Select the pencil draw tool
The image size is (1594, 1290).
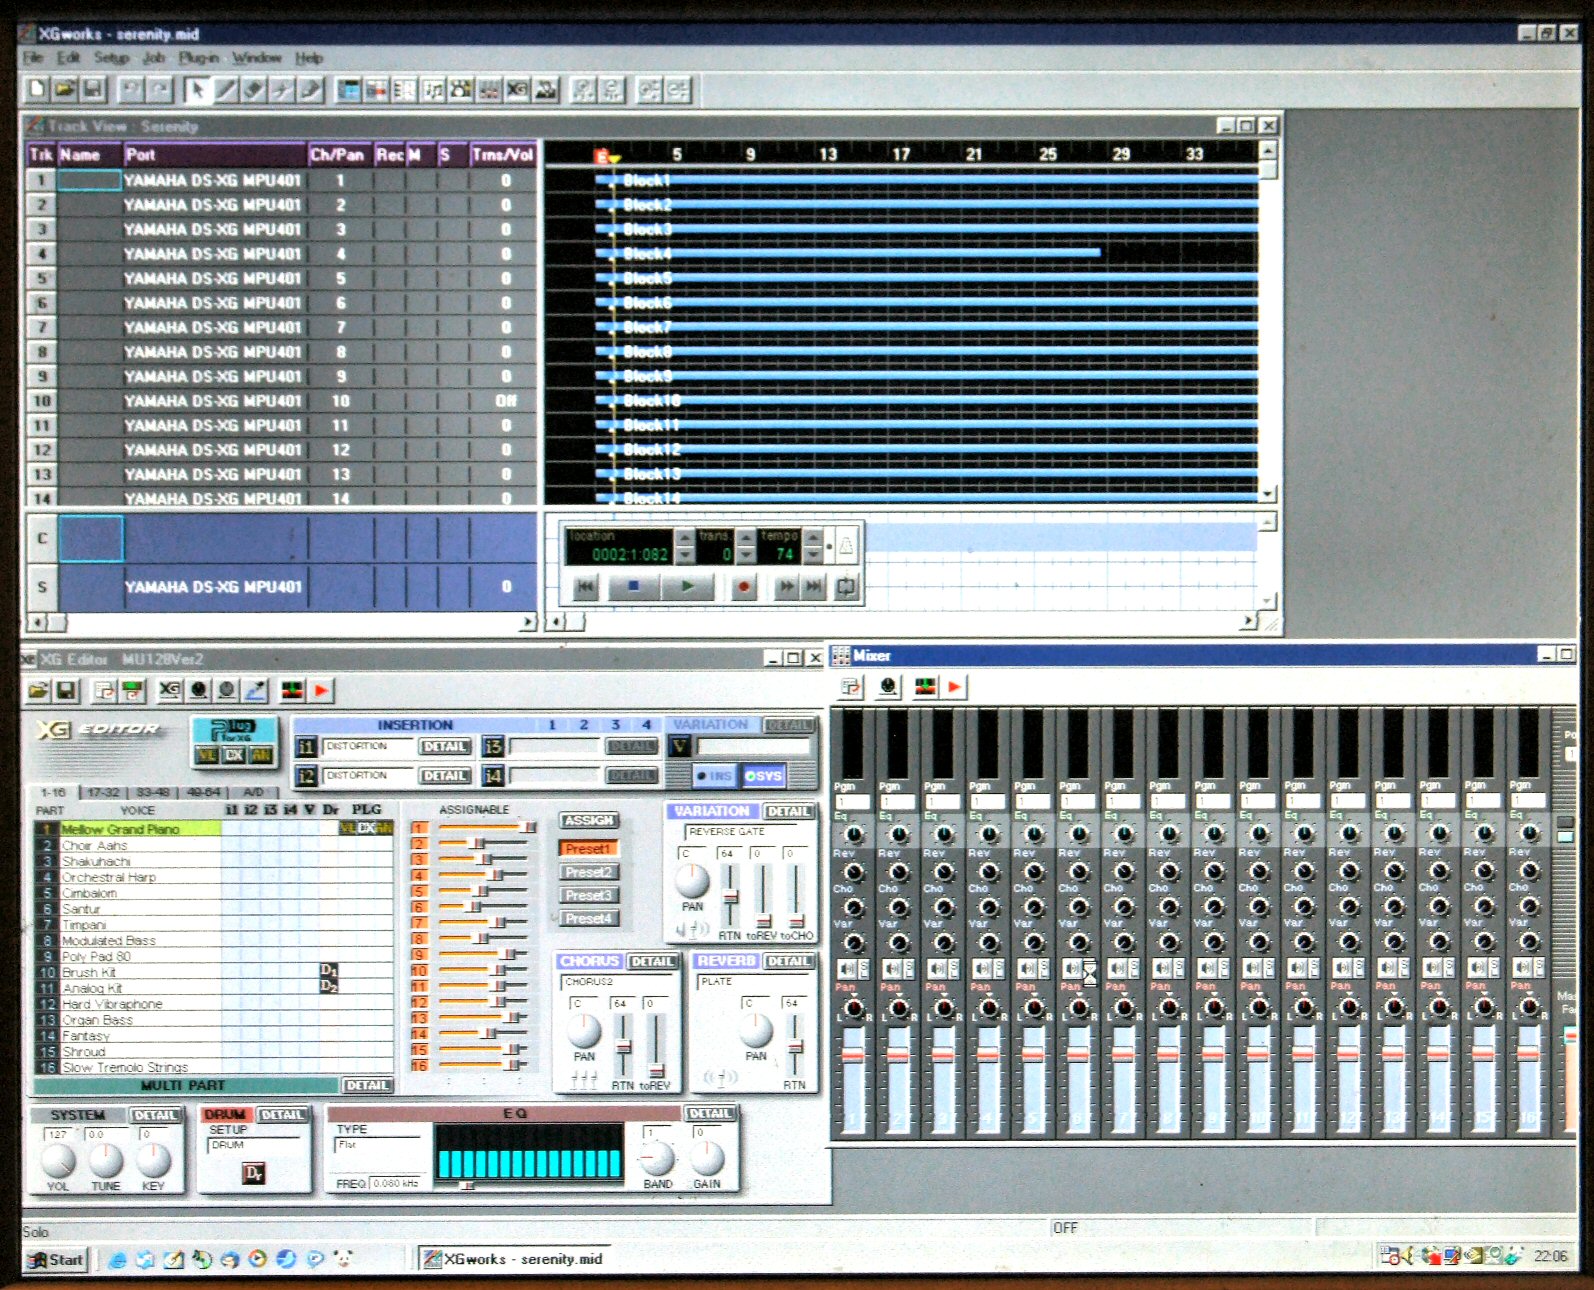[x=227, y=90]
